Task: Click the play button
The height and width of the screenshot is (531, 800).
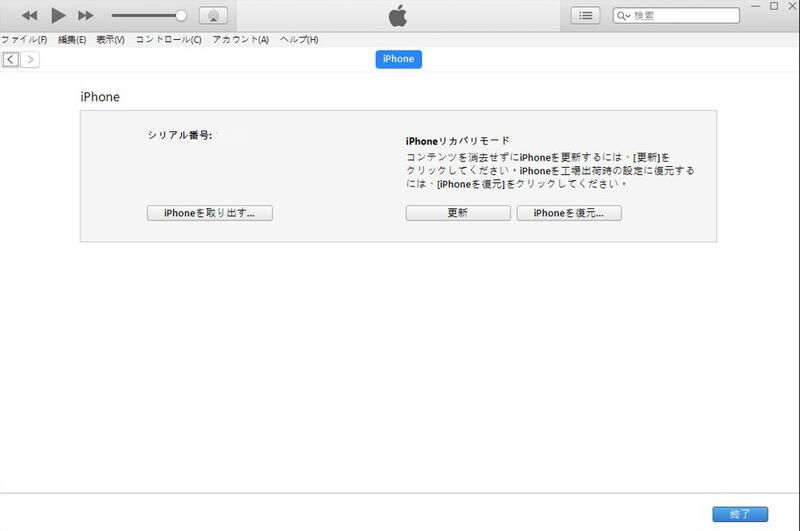Action: pos(58,16)
